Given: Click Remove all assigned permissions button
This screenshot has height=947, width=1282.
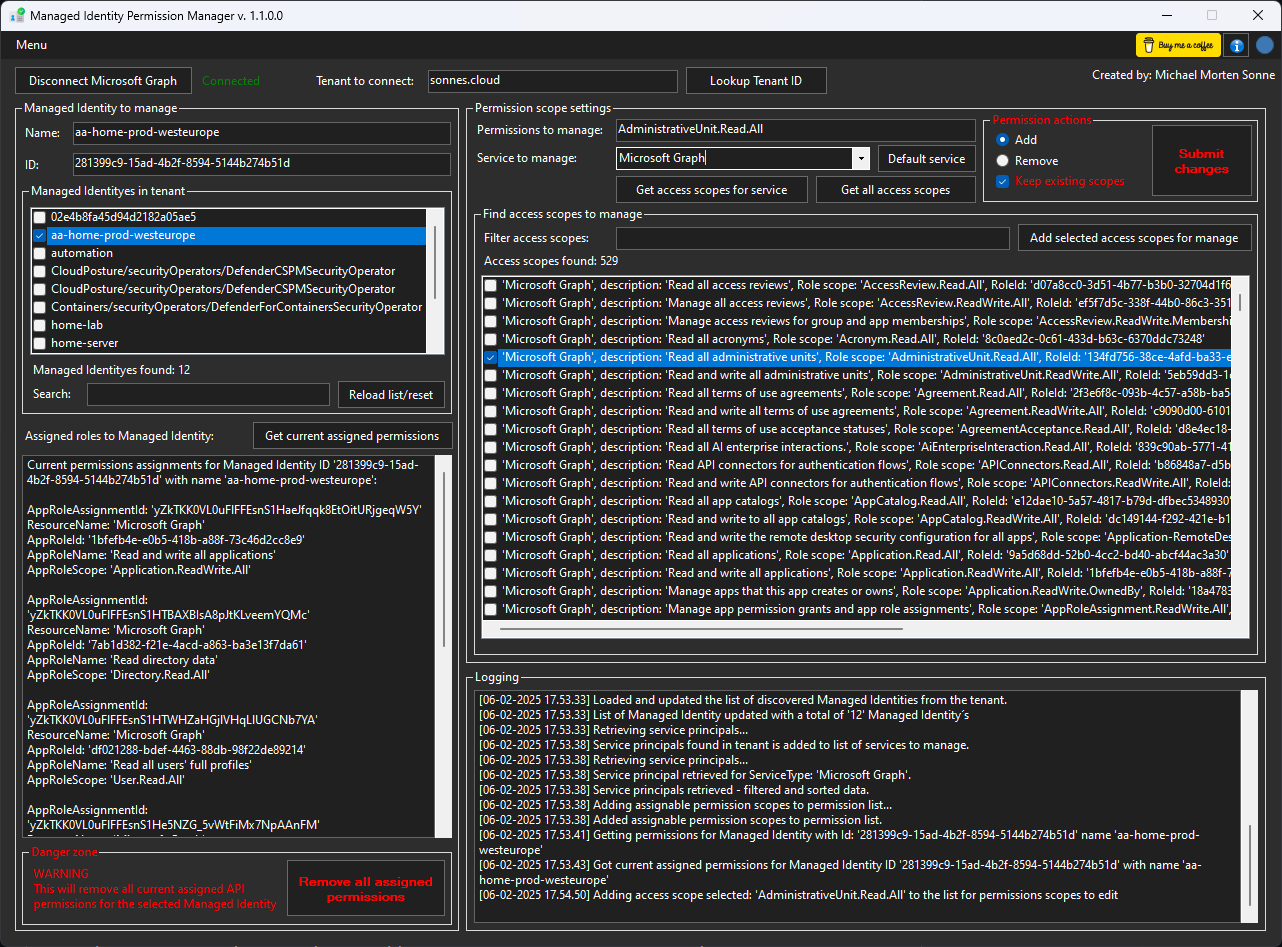Looking at the screenshot, I should (365, 889).
